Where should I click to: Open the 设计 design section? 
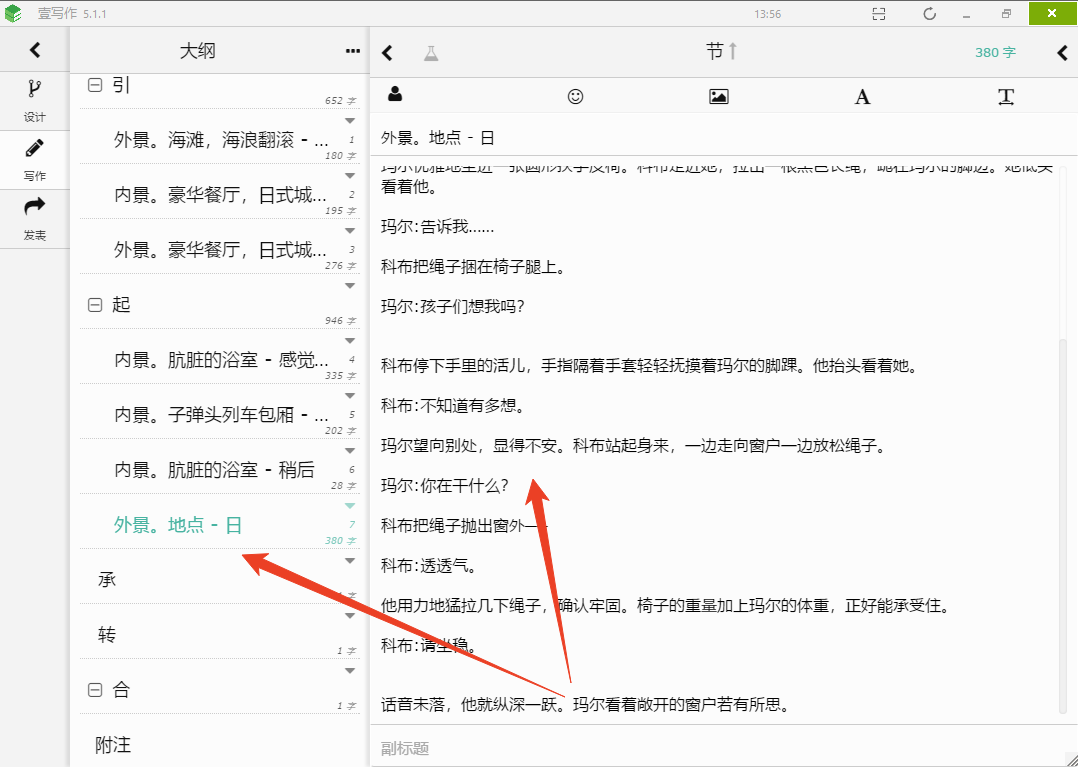coord(34,101)
